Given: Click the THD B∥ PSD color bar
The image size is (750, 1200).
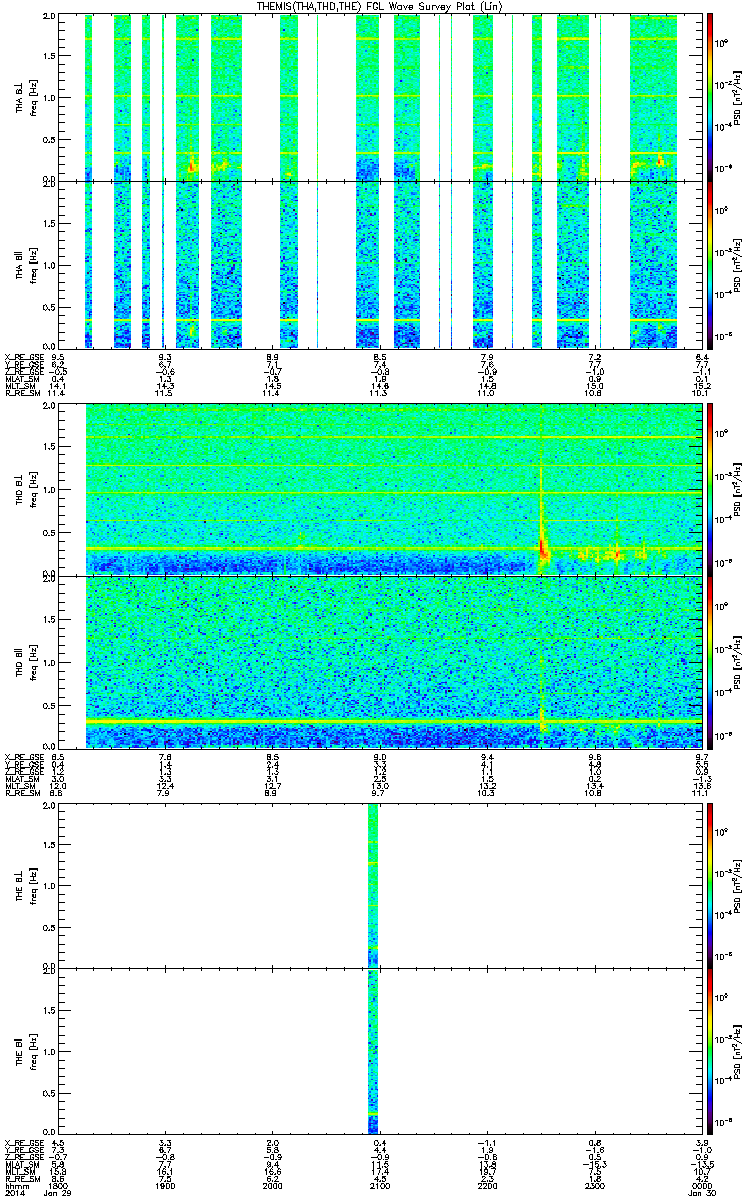Looking at the screenshot, I should (710, 661).
